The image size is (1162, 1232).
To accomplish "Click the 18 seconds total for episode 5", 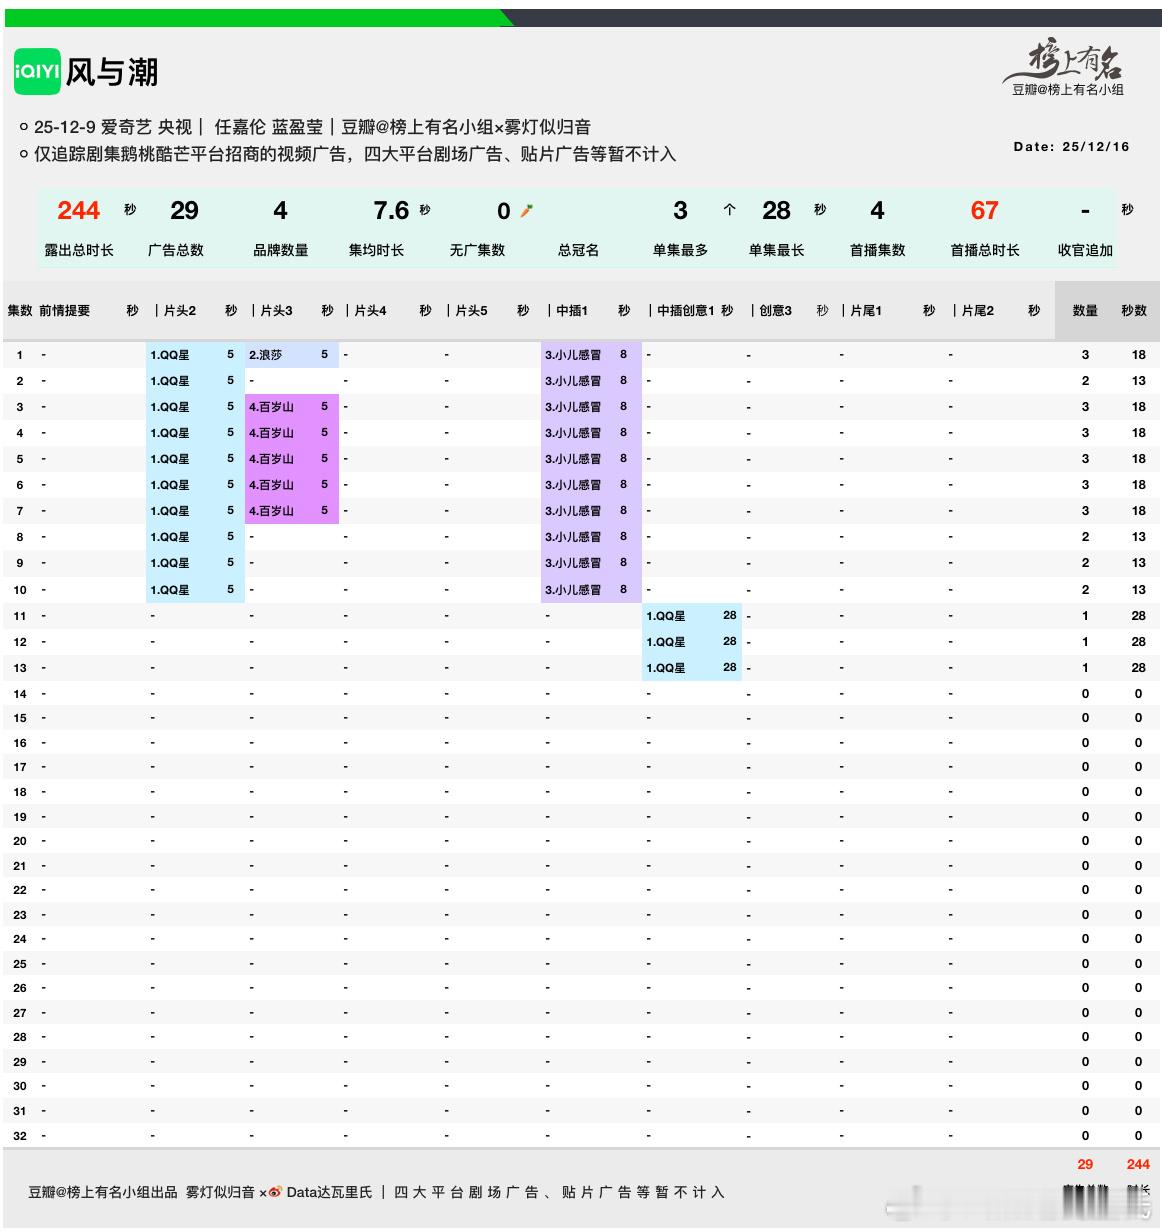I will (1138, 459).
